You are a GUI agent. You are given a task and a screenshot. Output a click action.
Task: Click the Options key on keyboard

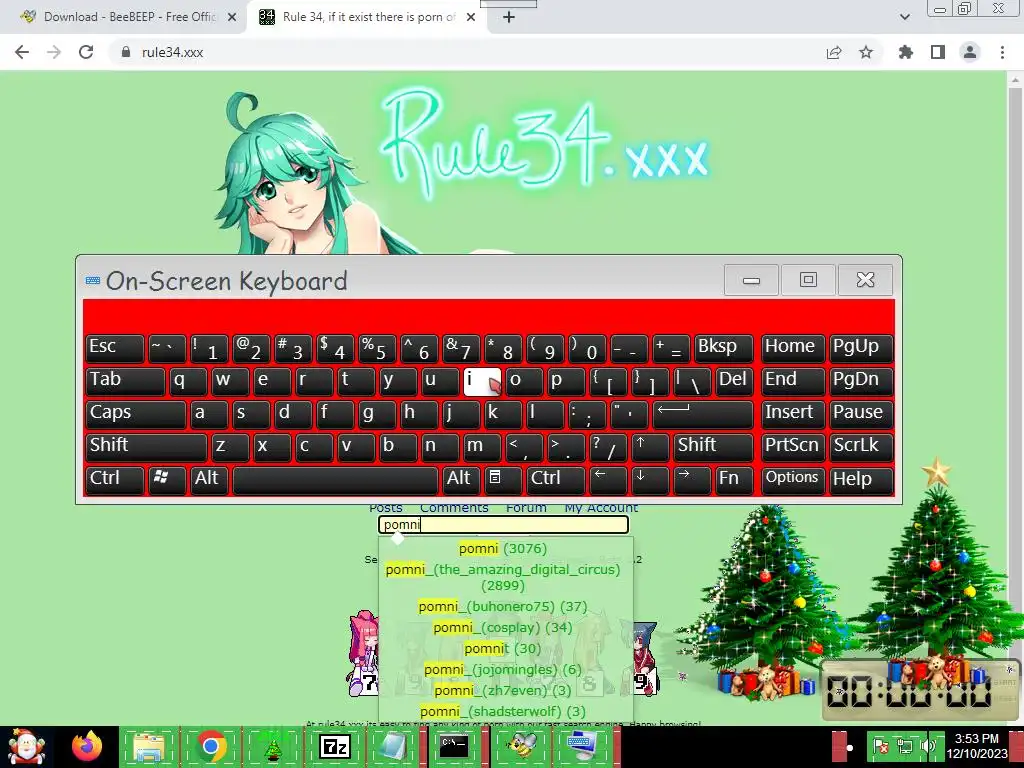(793, 479)
